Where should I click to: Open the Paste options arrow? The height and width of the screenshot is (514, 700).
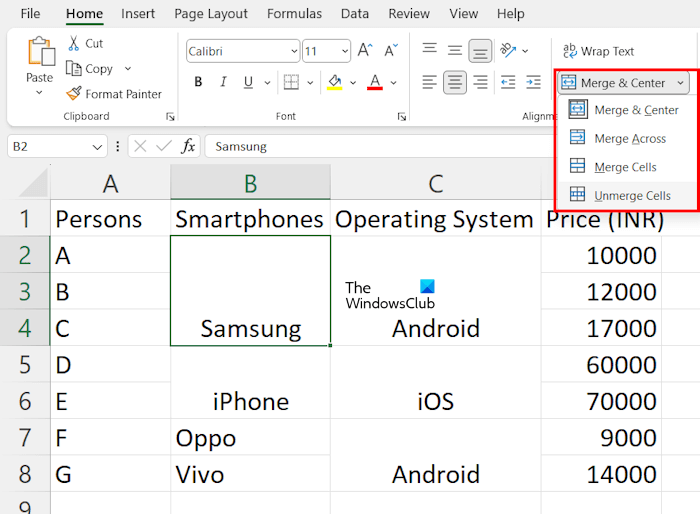[39, 92]
